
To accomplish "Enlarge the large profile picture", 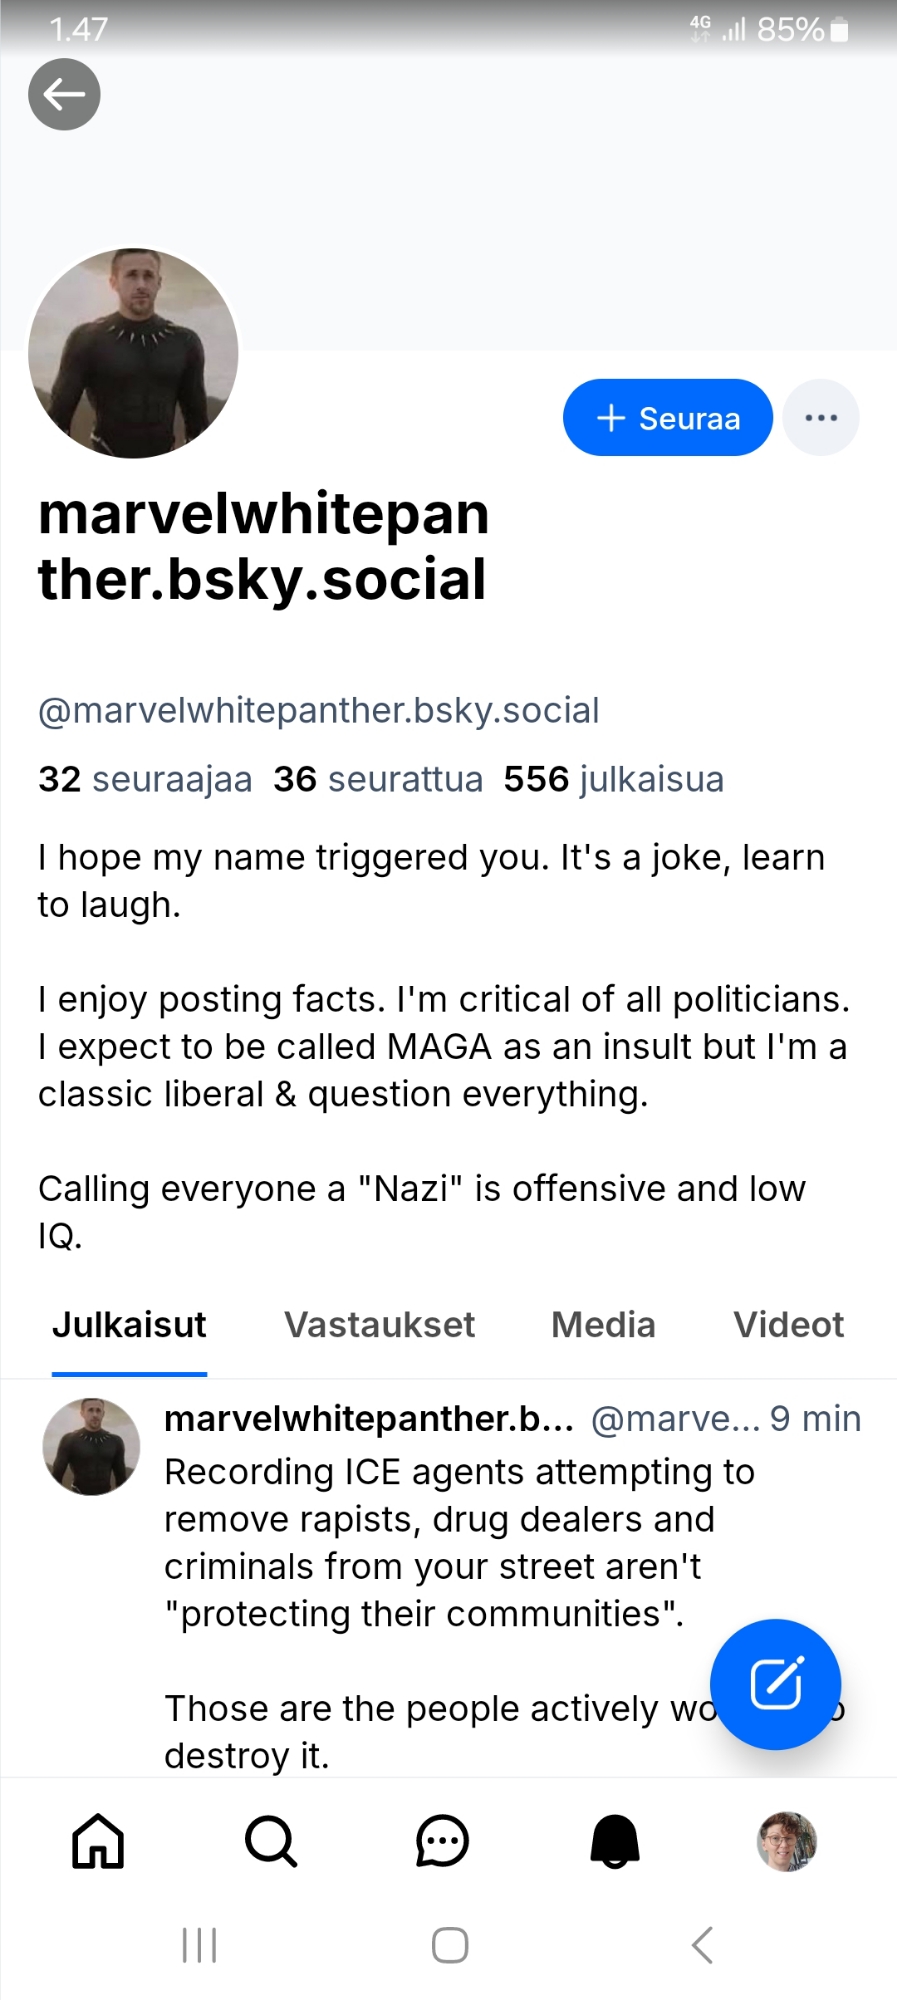I will (134, 353).
